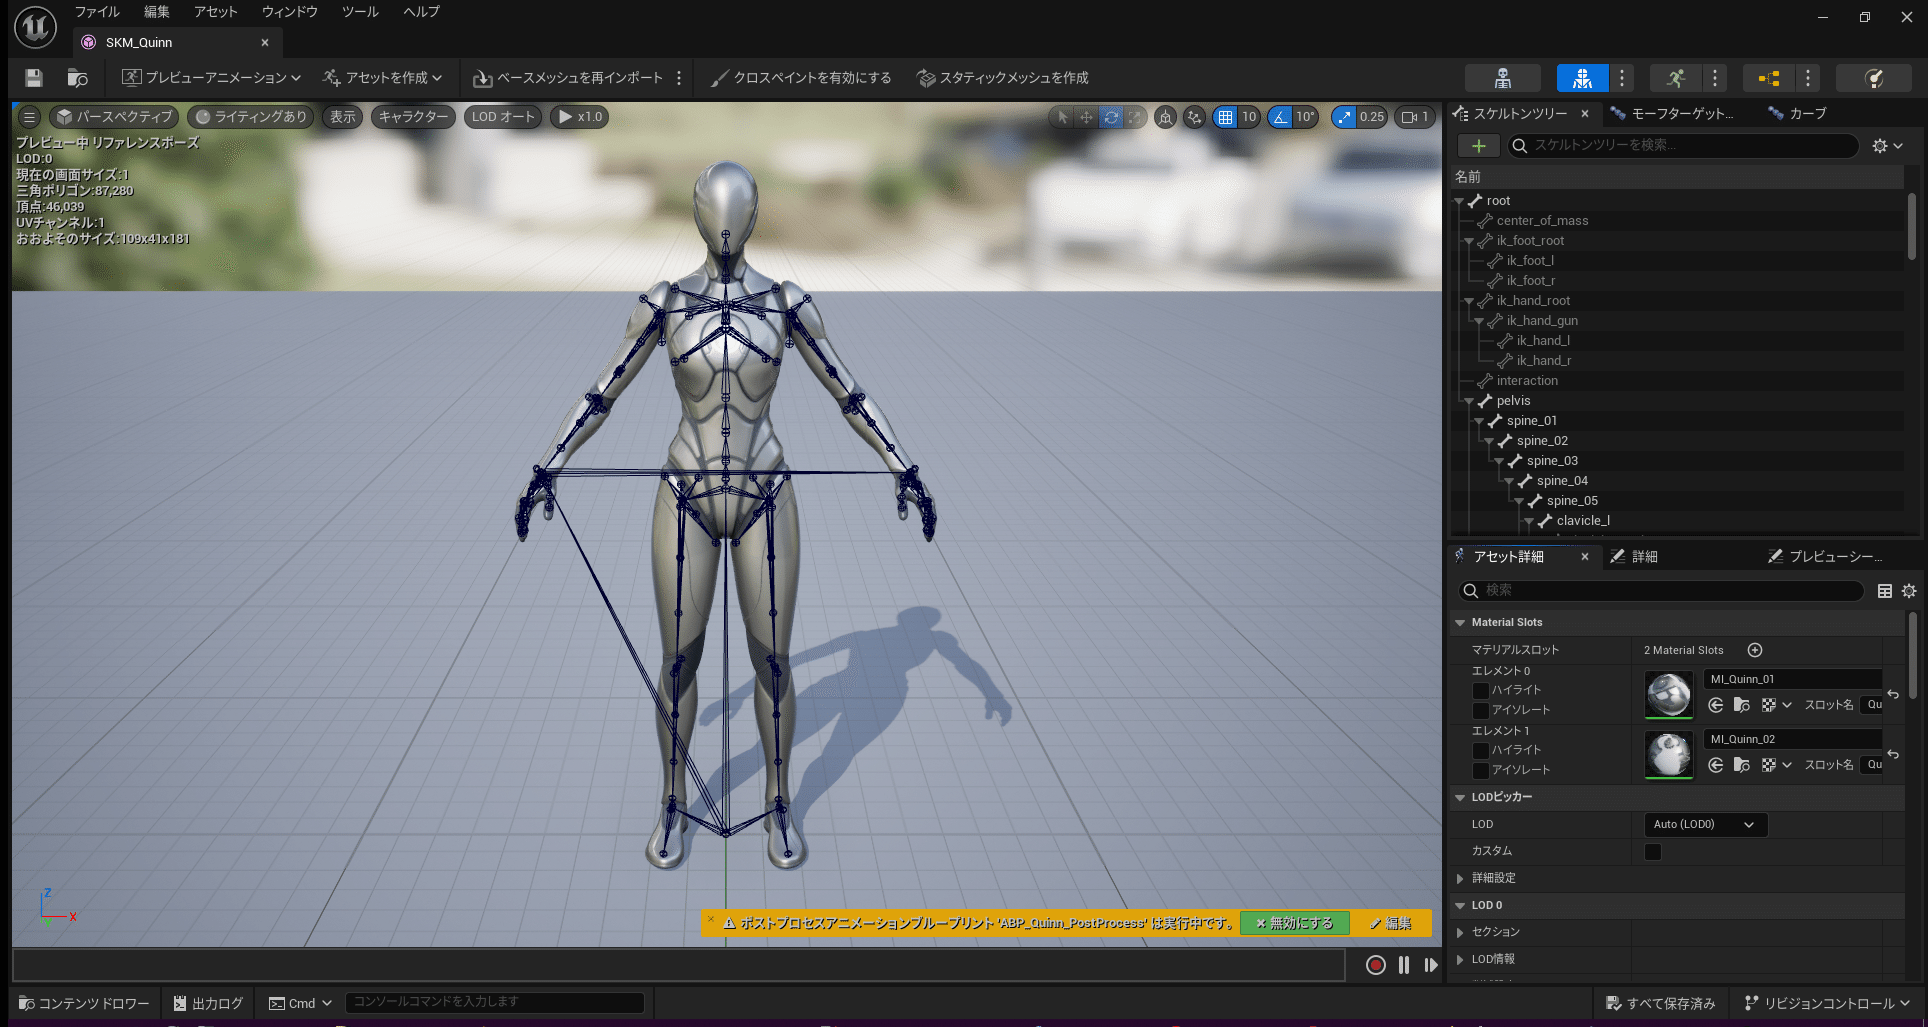Select the skeletal mesh editor mode icon
The image size is (1928, 1027).
click(1582, 78)
